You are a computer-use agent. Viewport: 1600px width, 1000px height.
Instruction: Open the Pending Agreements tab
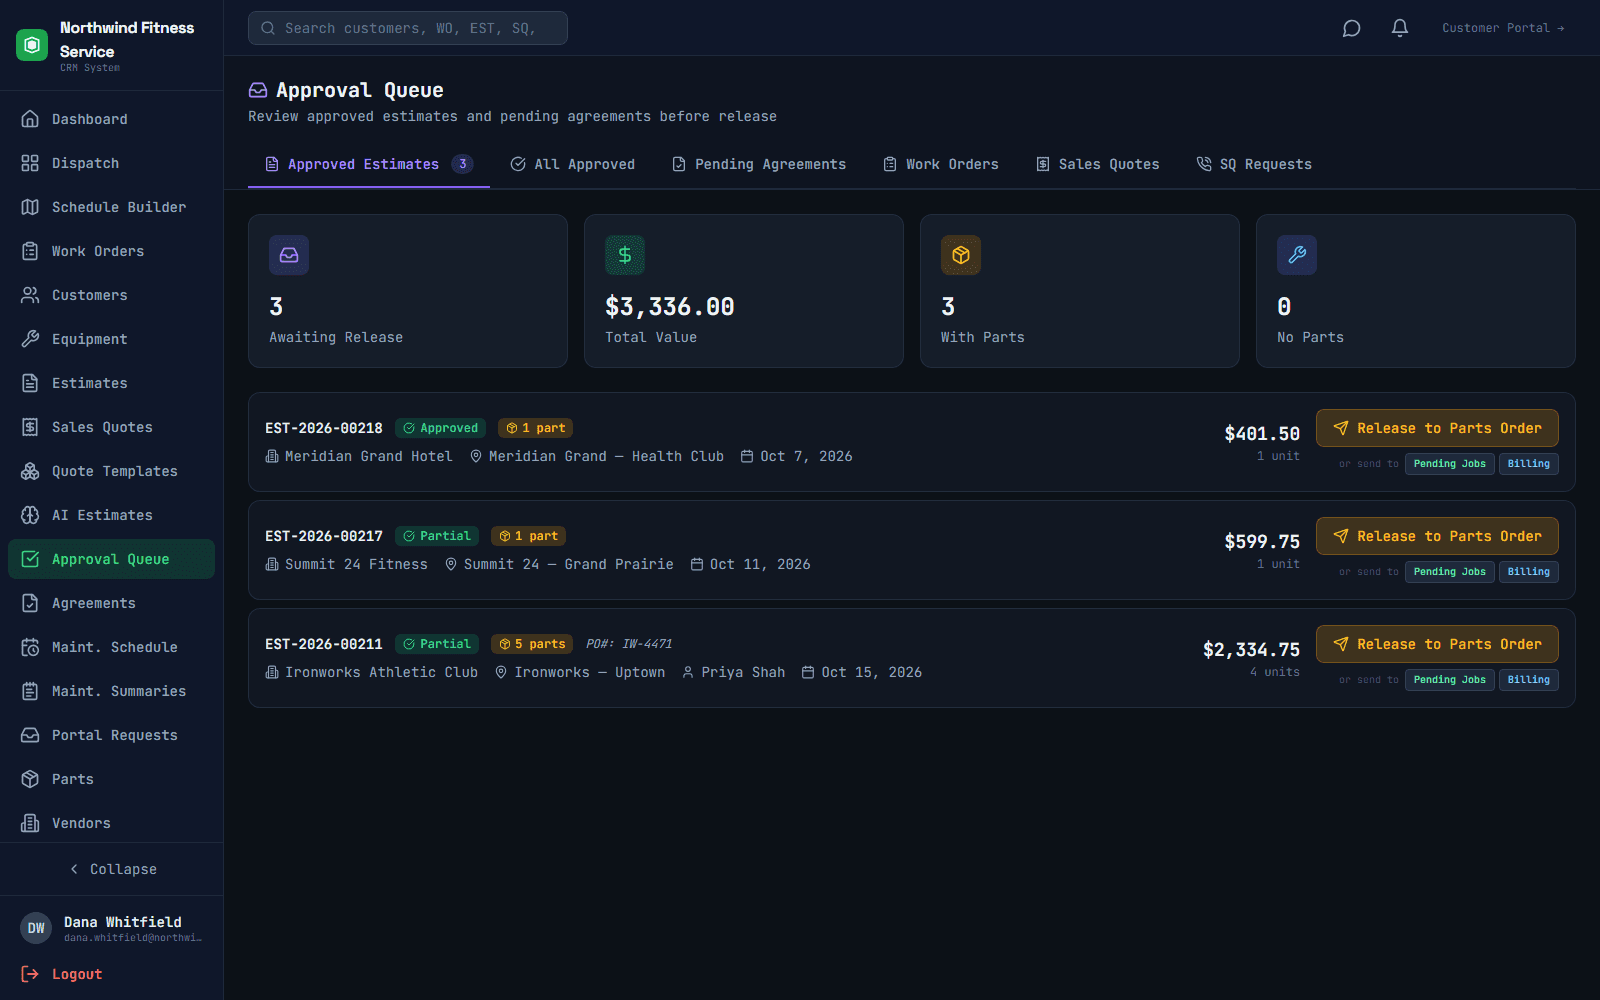[759, 164]
